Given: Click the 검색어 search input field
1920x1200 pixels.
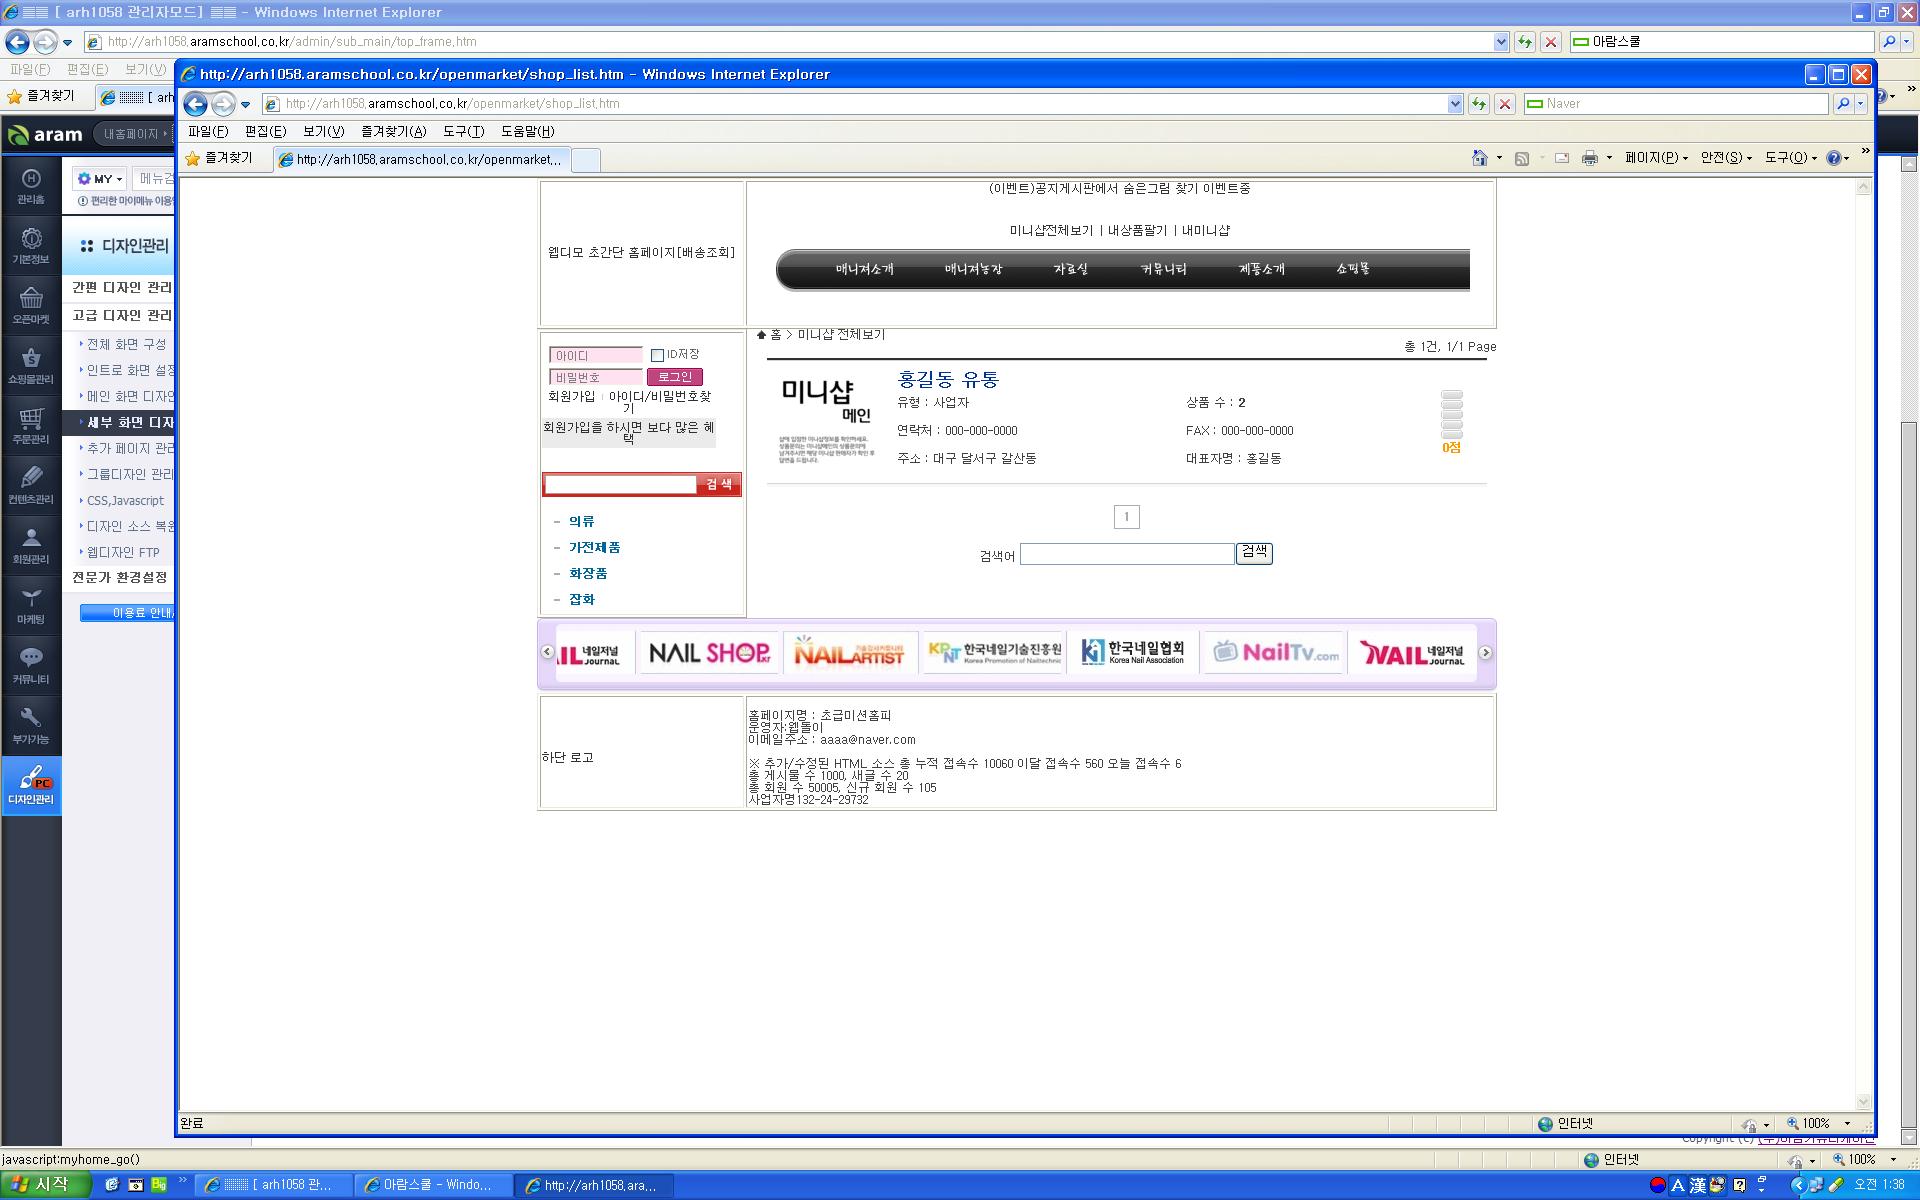Looking at the screenshot, I should point(1127,554).
